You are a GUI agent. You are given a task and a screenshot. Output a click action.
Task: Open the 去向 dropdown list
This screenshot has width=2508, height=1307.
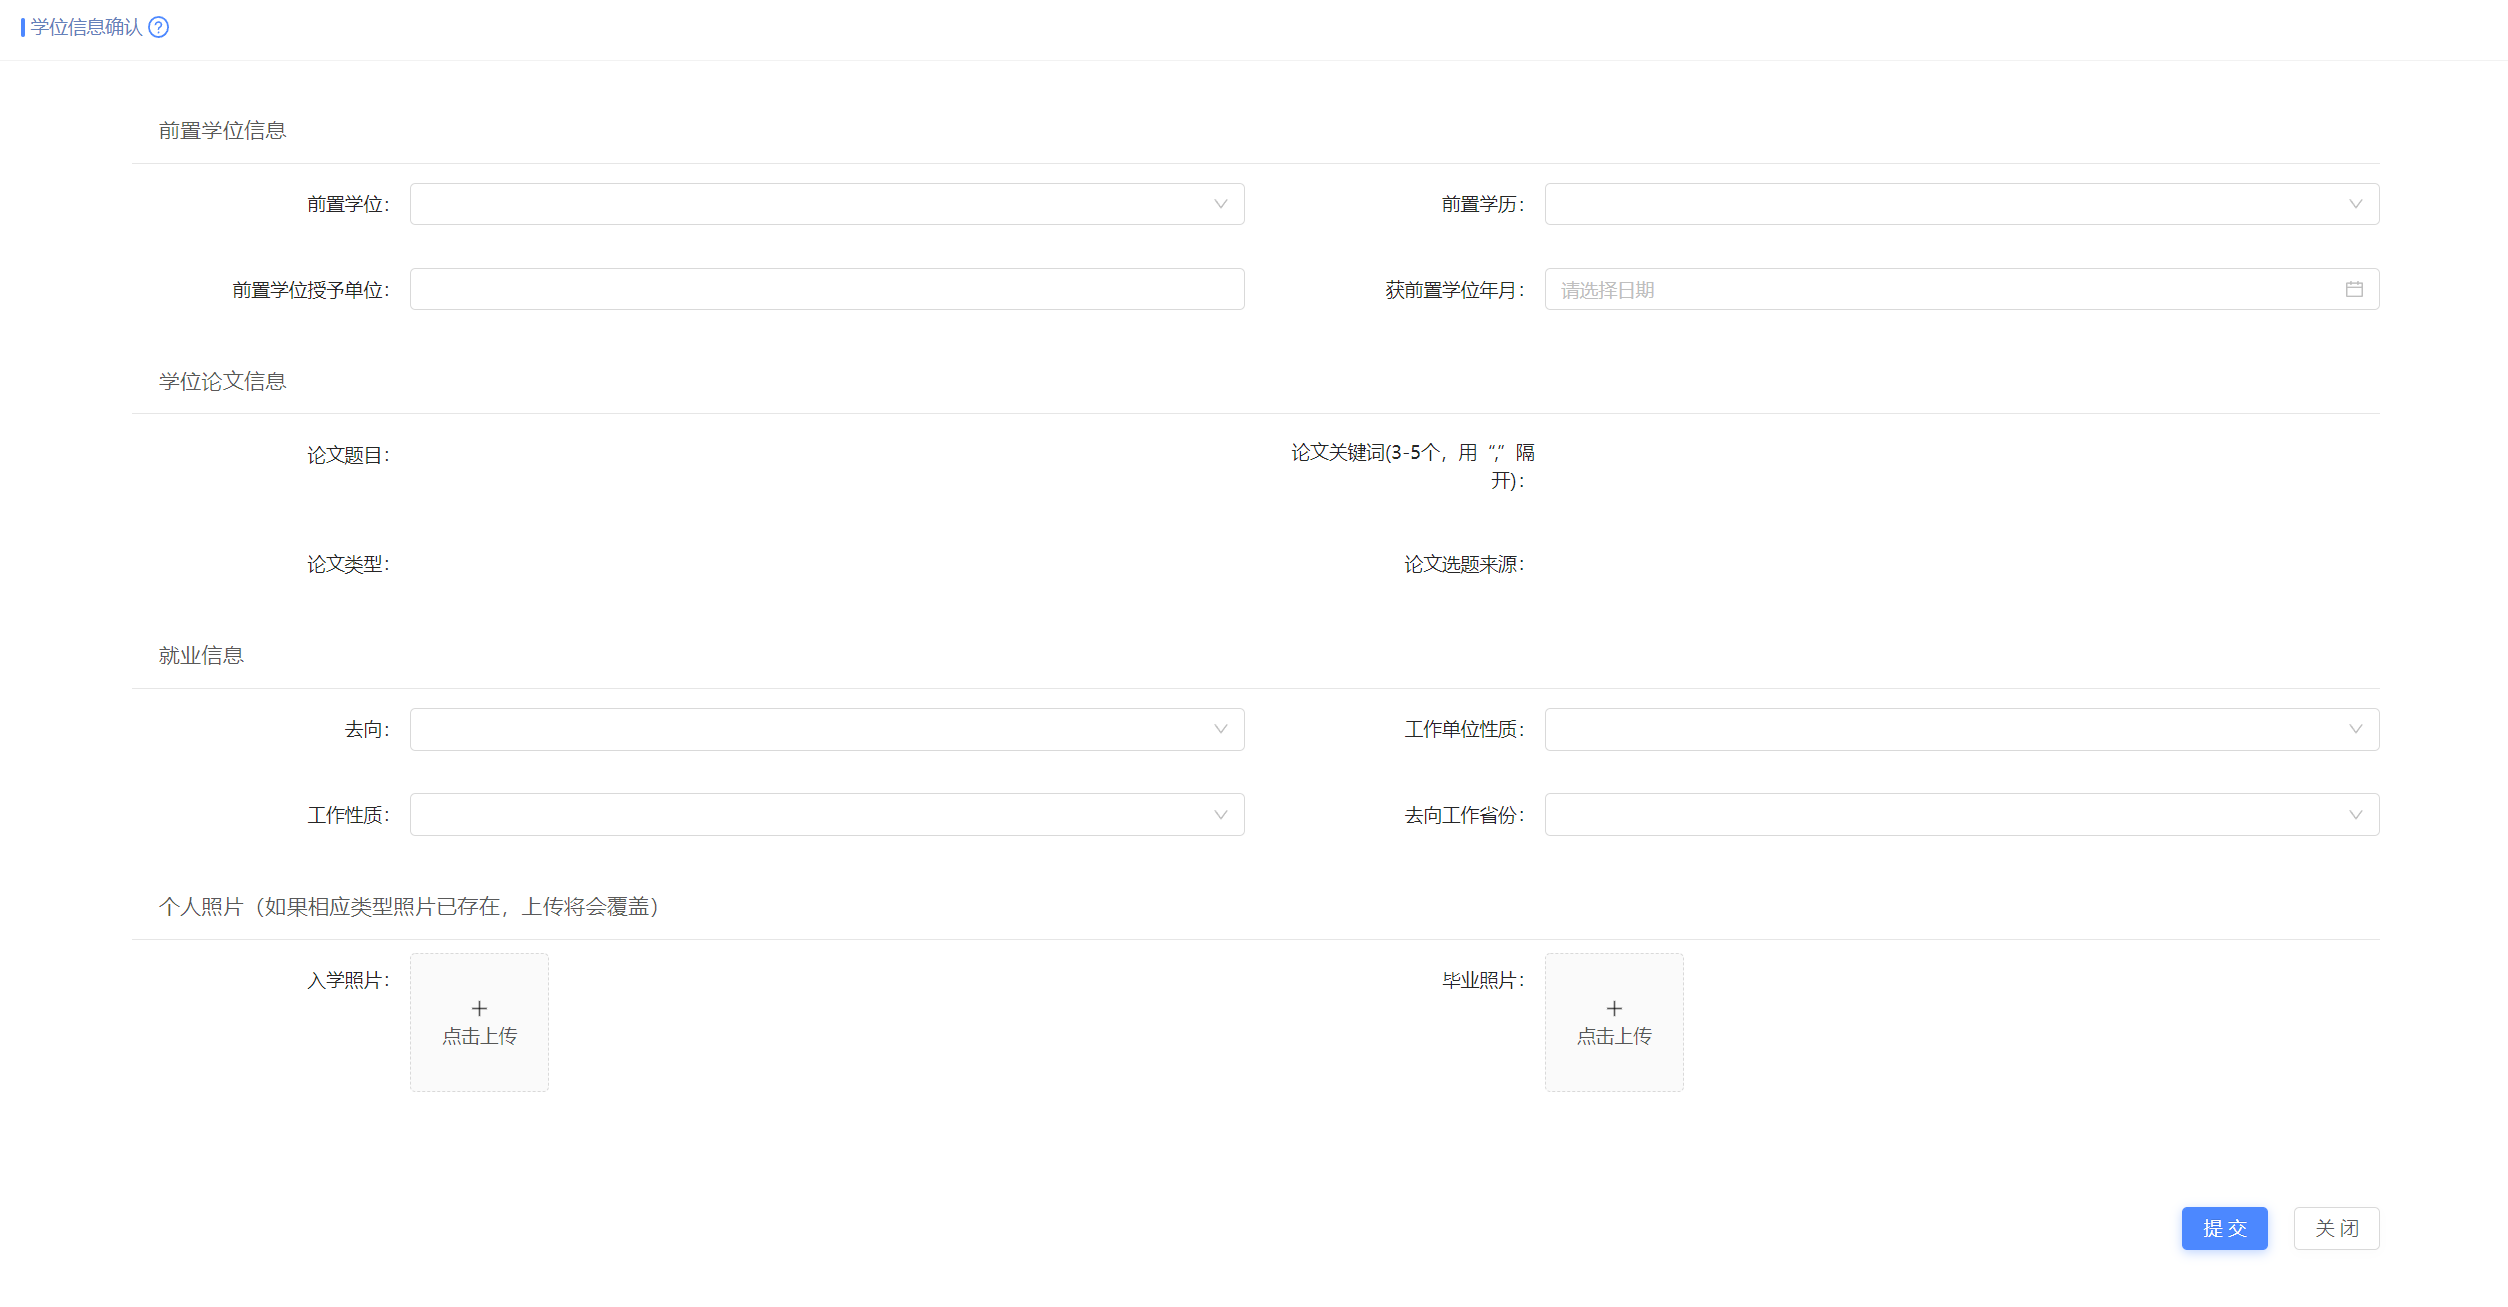click(x=826, y=729)
